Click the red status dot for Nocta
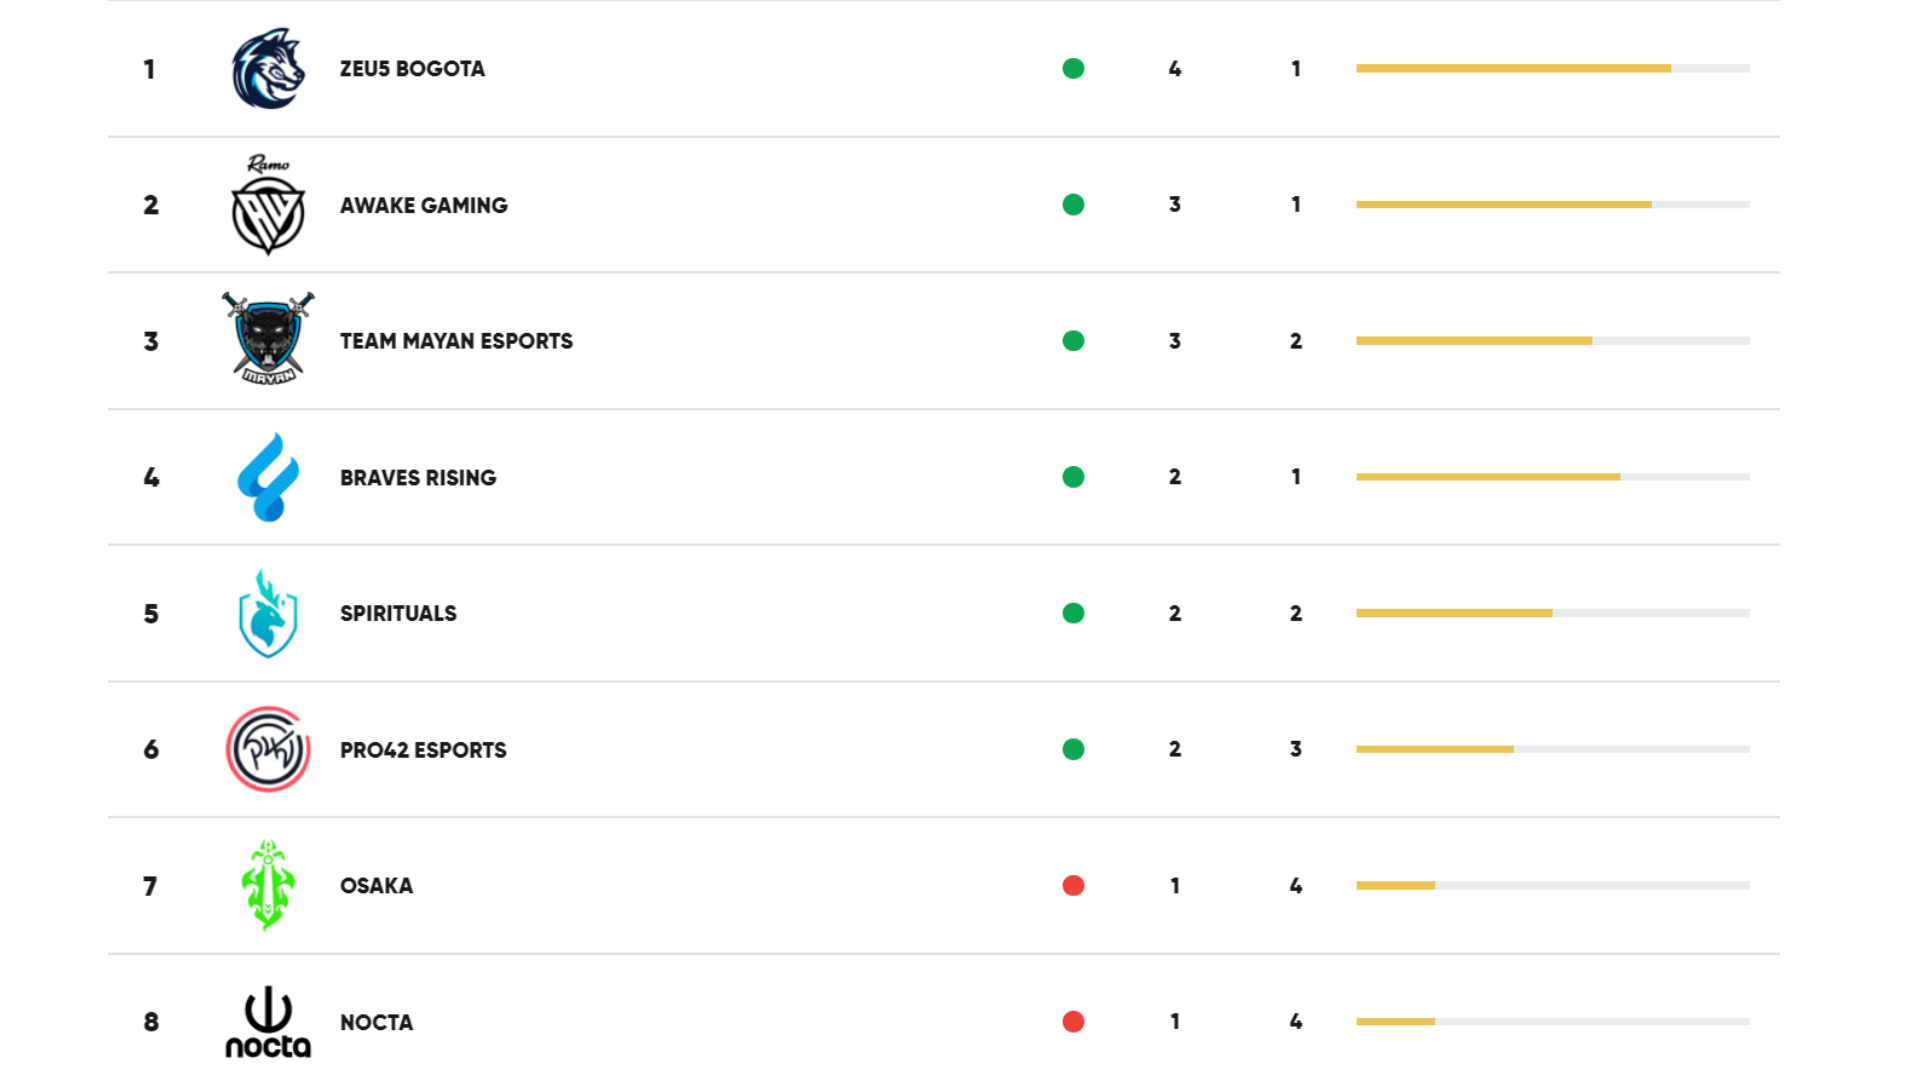This screenshot has height=1080, width=1920. click(1073, 1021)
